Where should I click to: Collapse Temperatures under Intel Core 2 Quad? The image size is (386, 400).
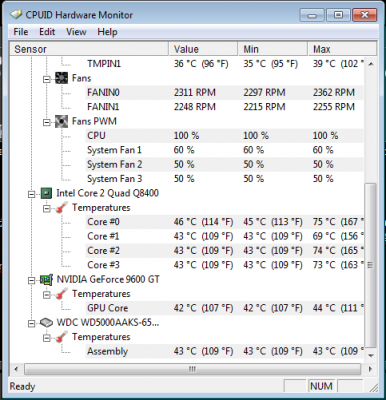pyautogui.click(x=47, y=209)
